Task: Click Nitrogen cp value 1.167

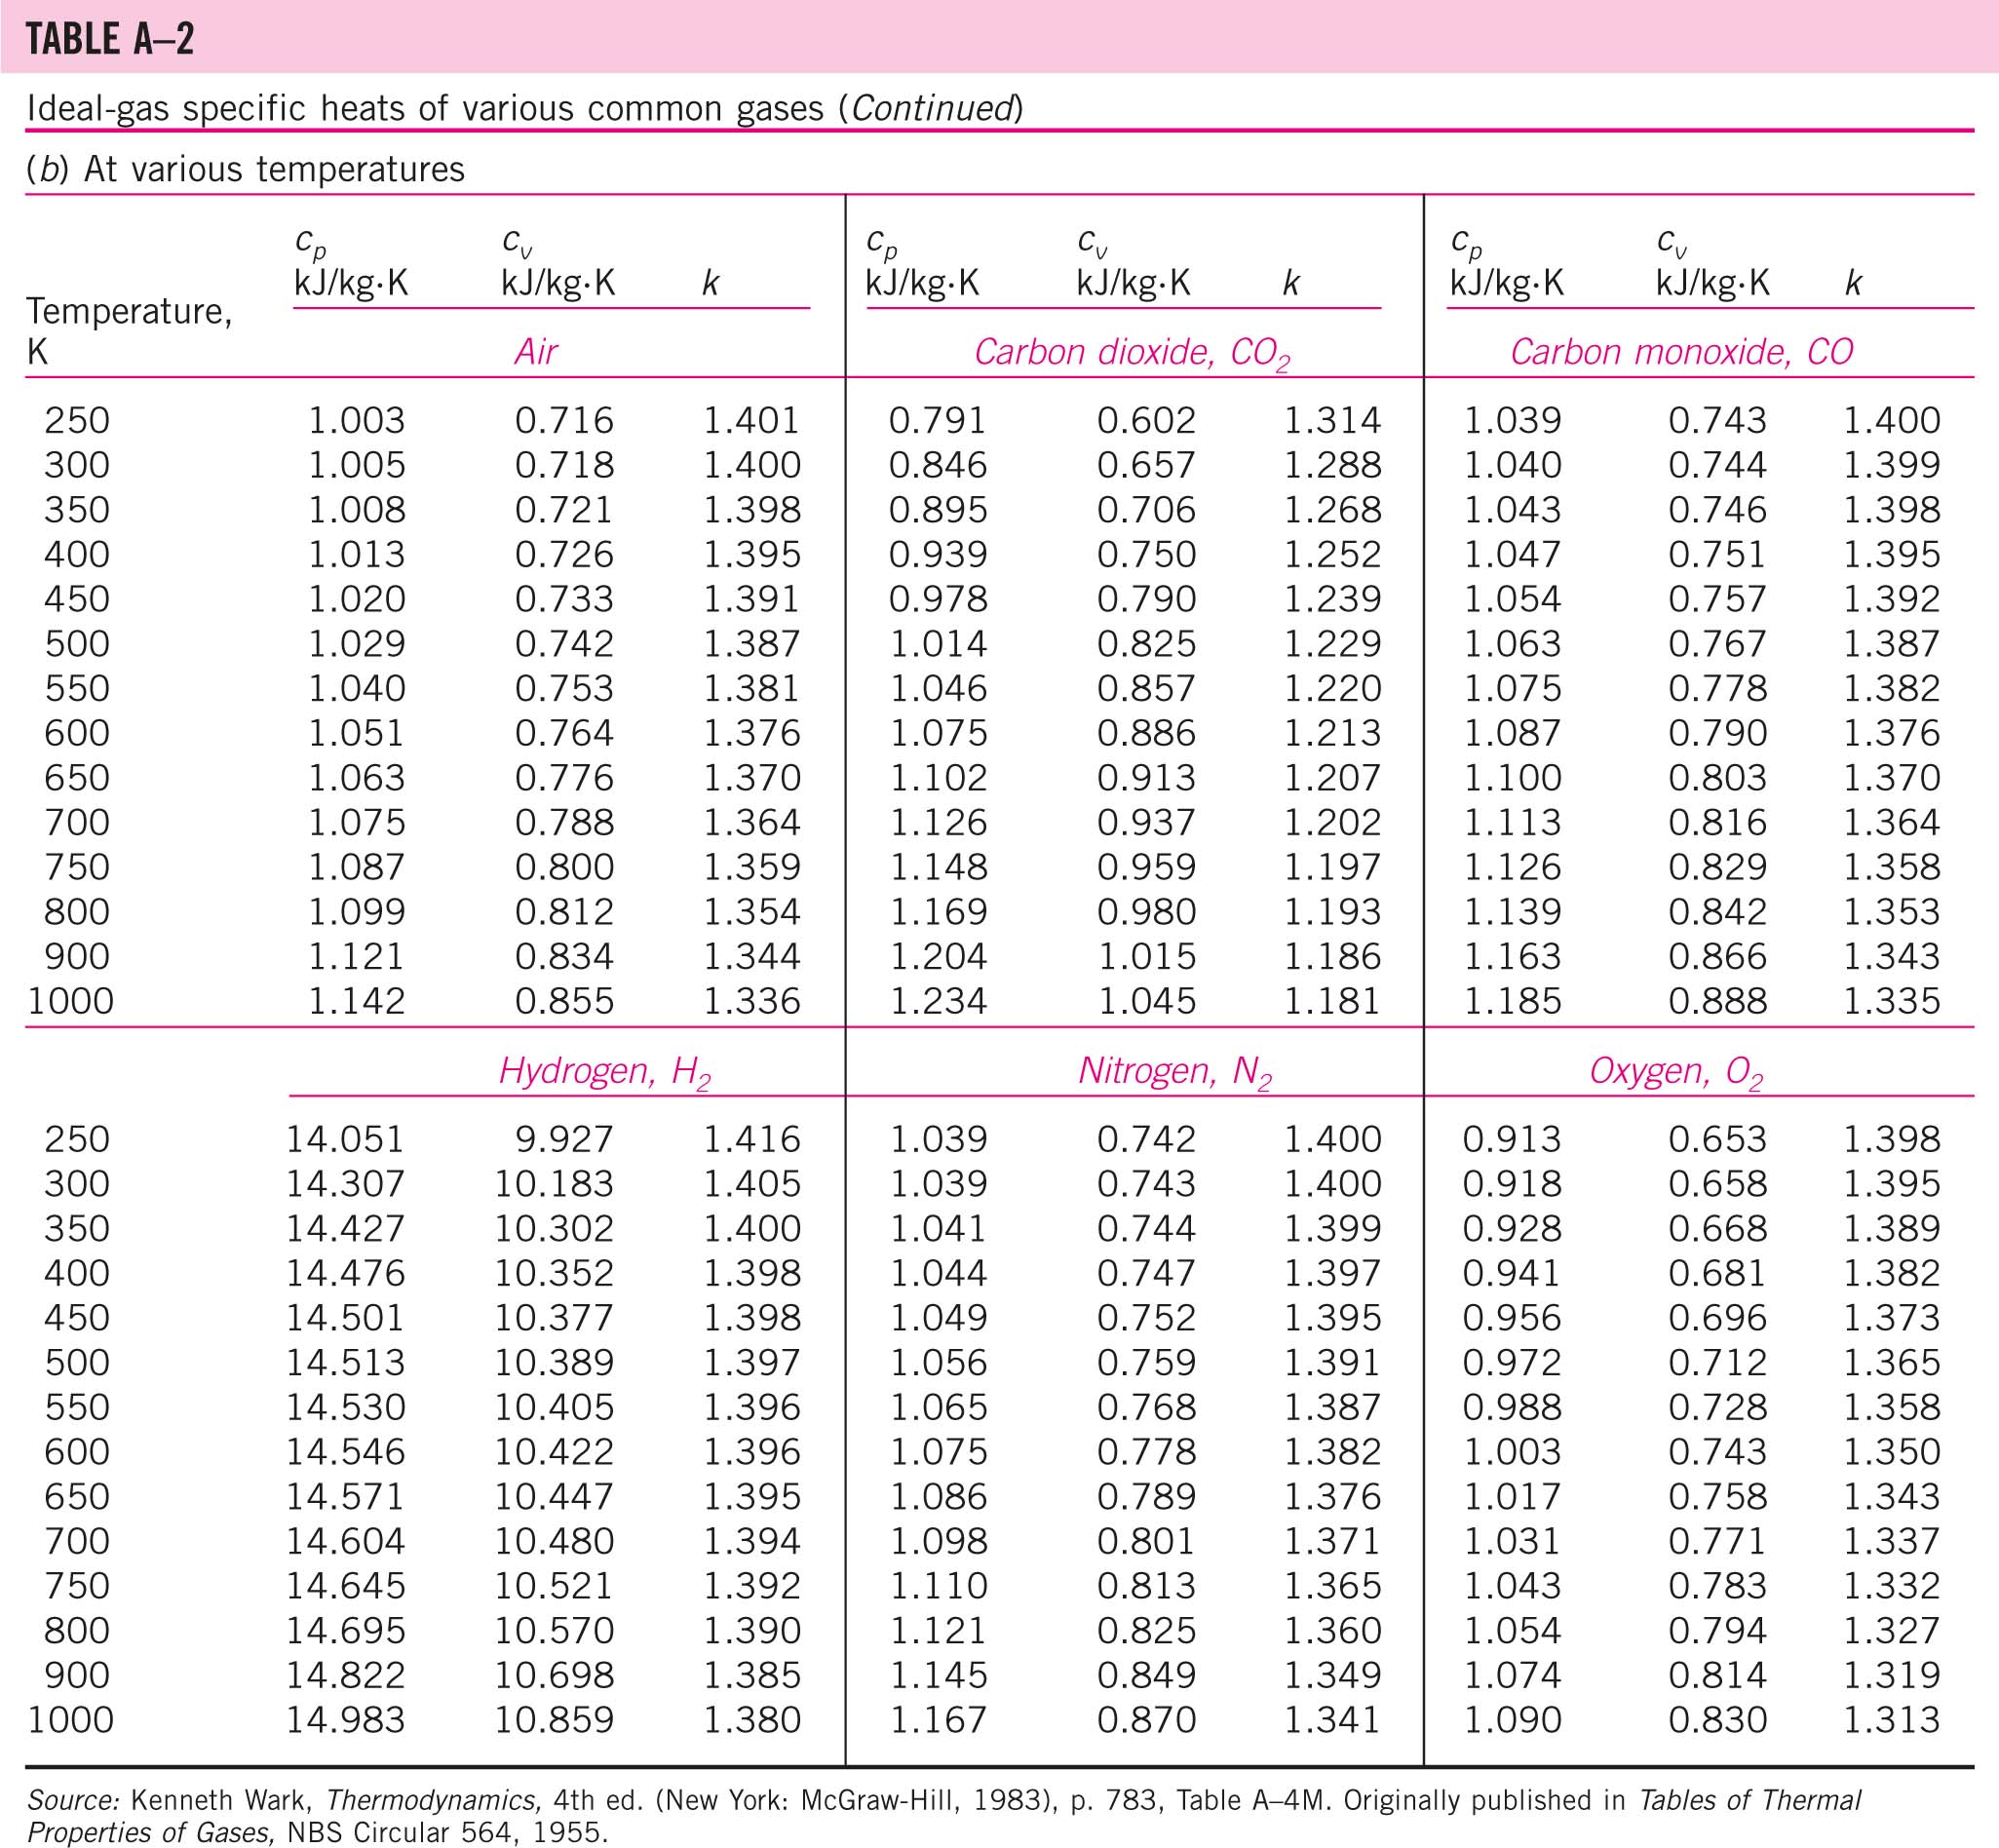Action: [x=938, y=1719]
